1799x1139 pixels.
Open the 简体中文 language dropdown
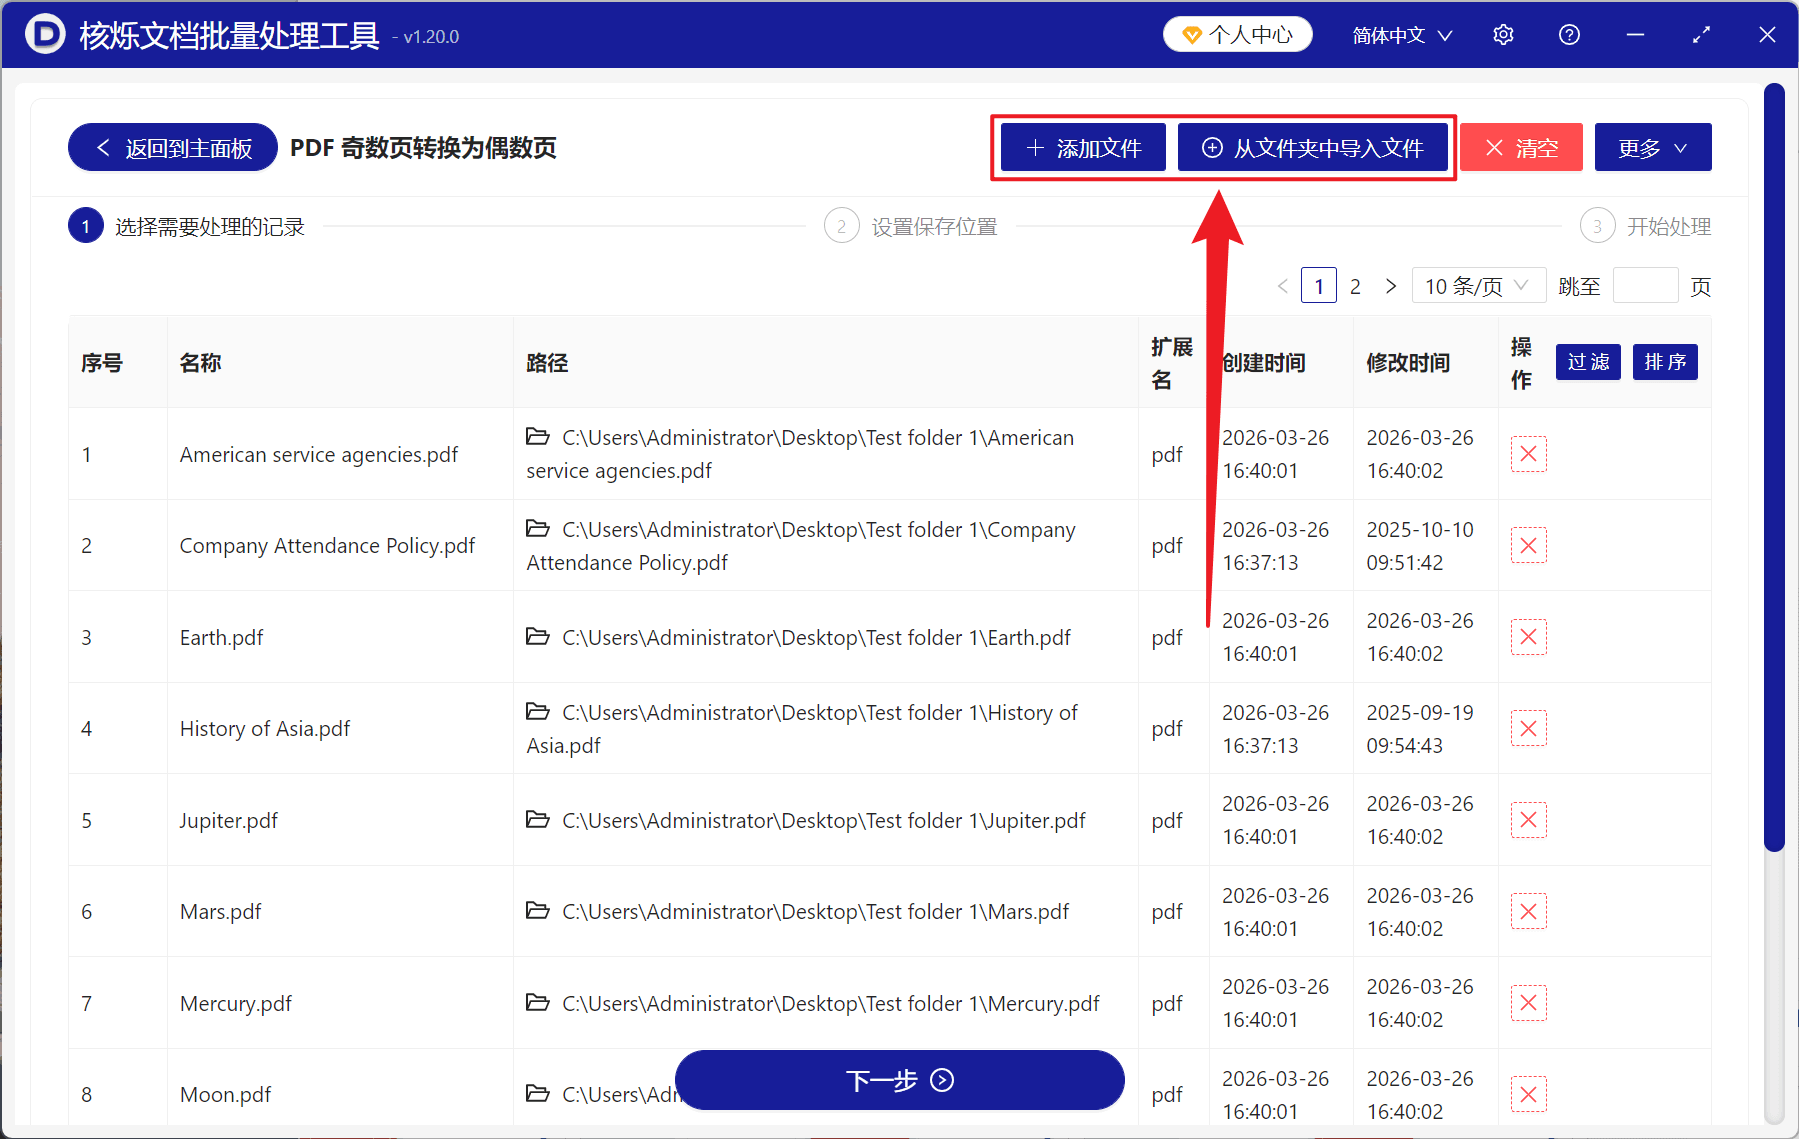1401,34
